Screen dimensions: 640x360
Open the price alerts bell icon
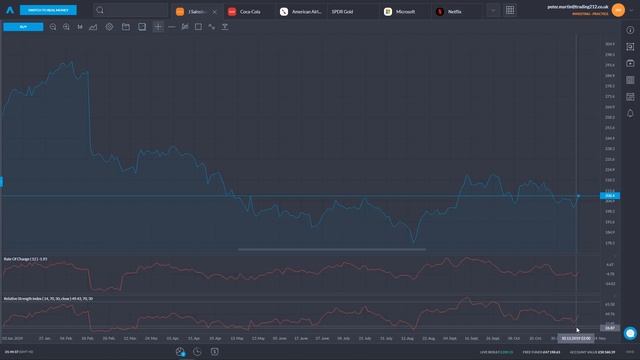coord(630,113)
